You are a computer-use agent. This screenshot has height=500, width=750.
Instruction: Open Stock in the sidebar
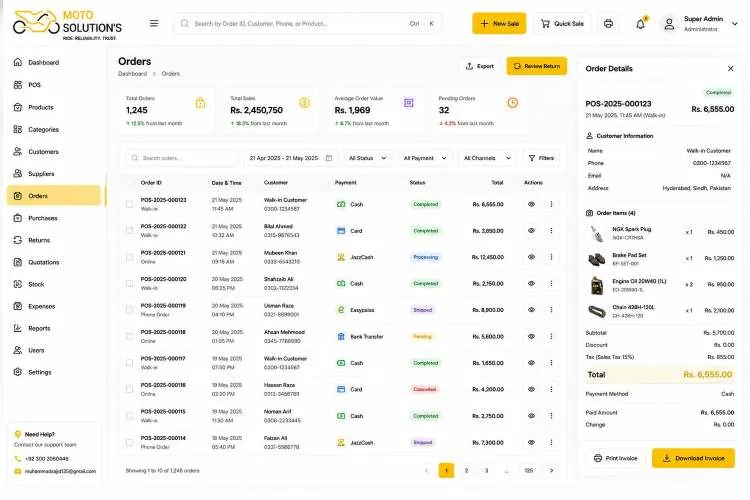(x=54, y=284)
